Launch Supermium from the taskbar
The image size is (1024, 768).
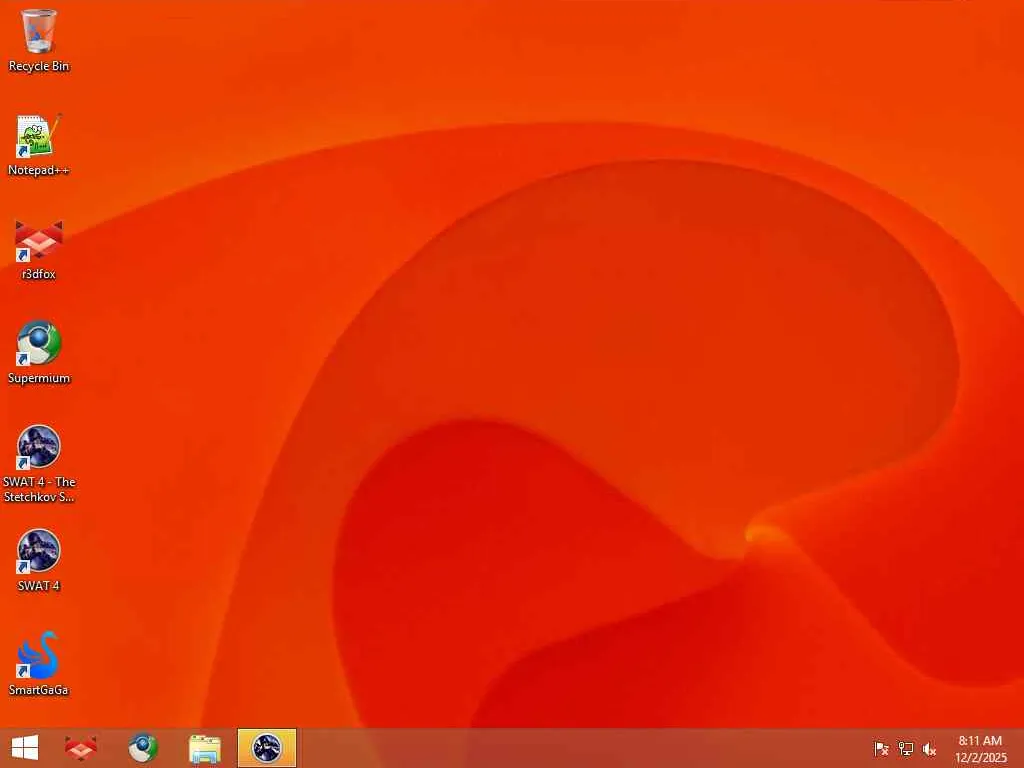pos(142,748)
